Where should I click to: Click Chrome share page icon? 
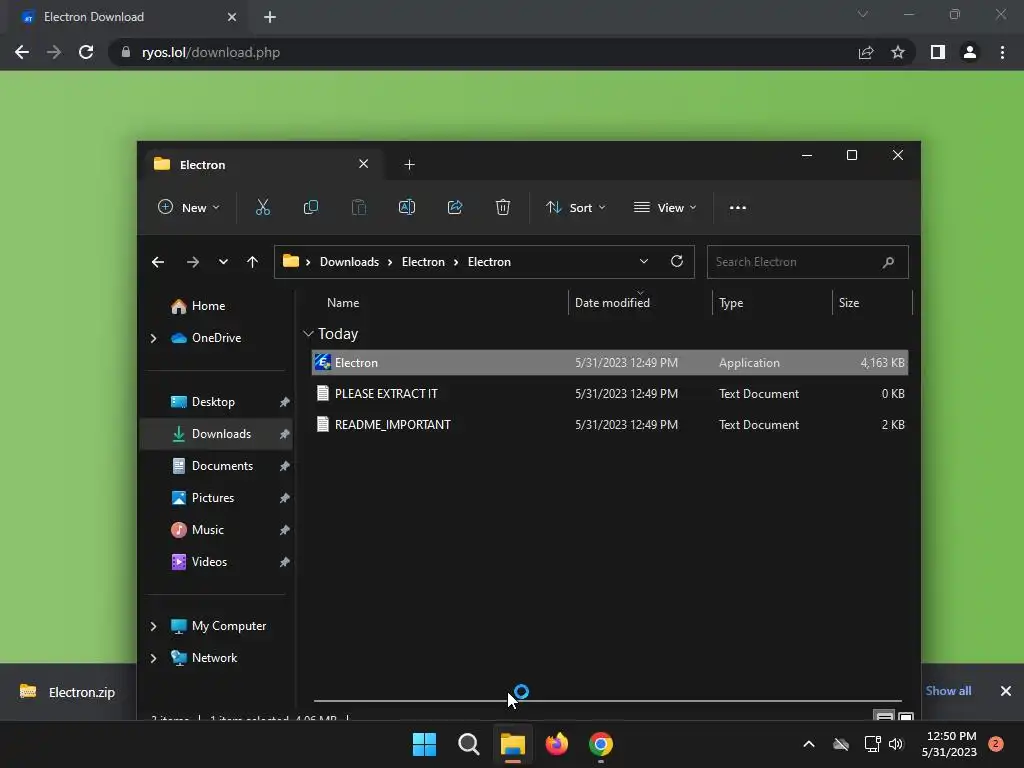coord(866,52)
